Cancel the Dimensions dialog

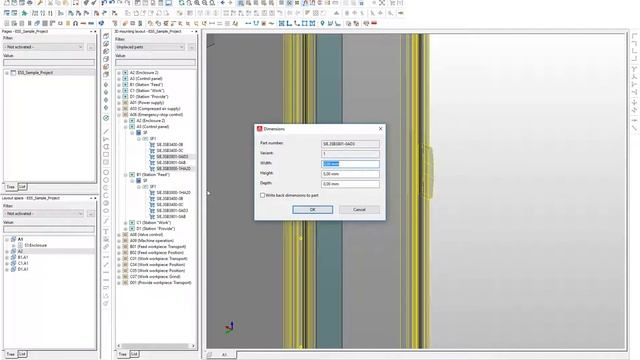[359, 209]
